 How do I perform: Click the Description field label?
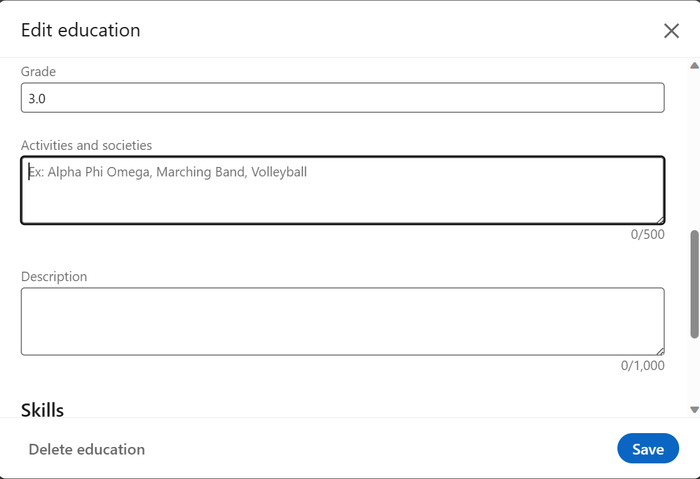(x=54, y=276)
